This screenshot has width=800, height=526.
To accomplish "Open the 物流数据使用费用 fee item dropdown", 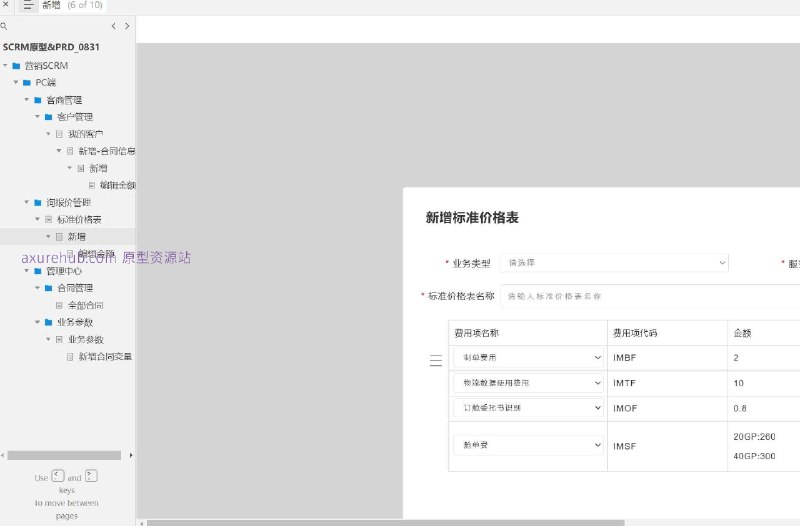I will click(529, 383).
